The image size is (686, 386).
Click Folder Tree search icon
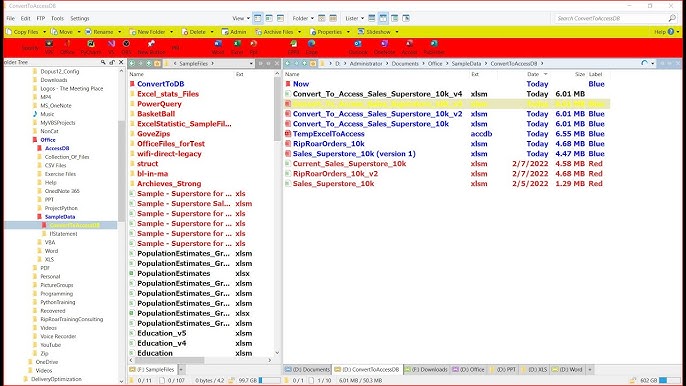click(x=103, y=63)
